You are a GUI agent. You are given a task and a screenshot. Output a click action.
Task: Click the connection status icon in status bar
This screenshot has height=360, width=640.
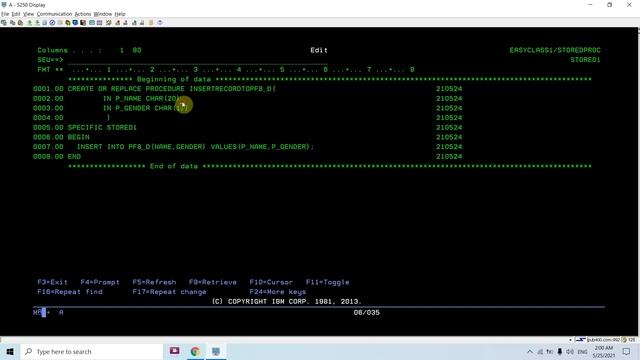[580, 340]
